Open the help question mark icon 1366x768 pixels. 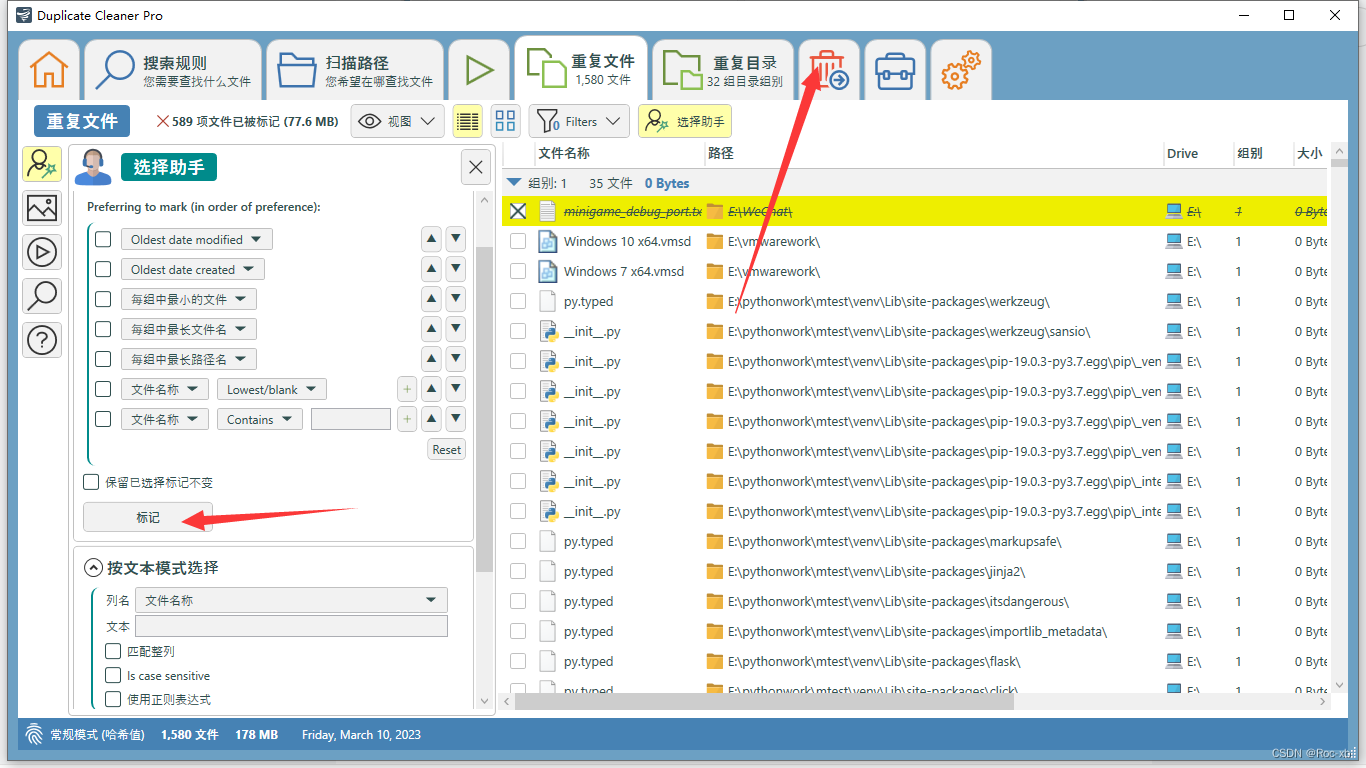pyautogui.click(x=42, y=340)
